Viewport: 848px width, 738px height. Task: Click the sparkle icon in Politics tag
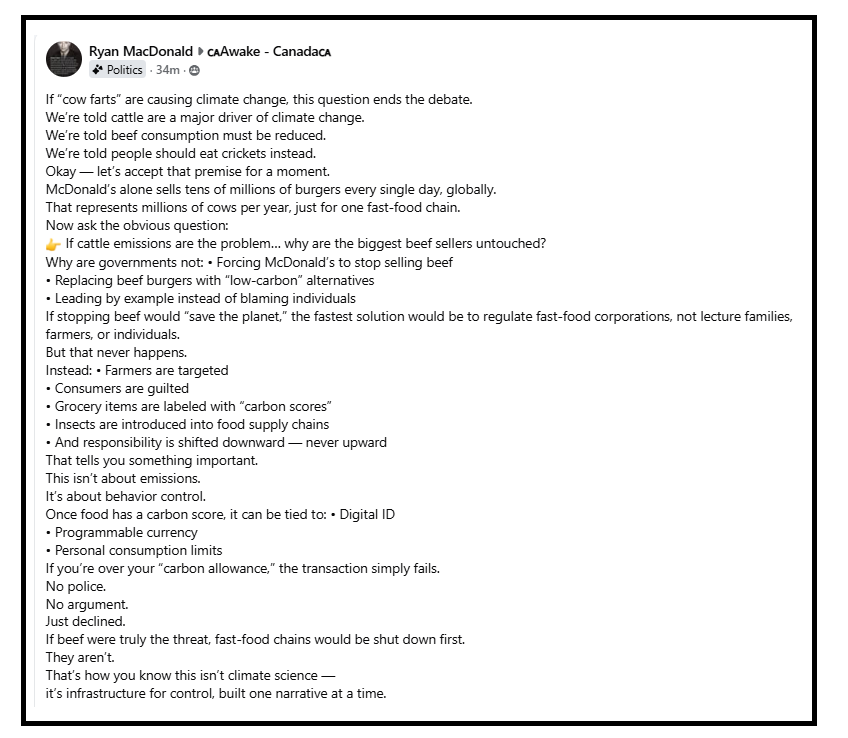coord(97,70)
